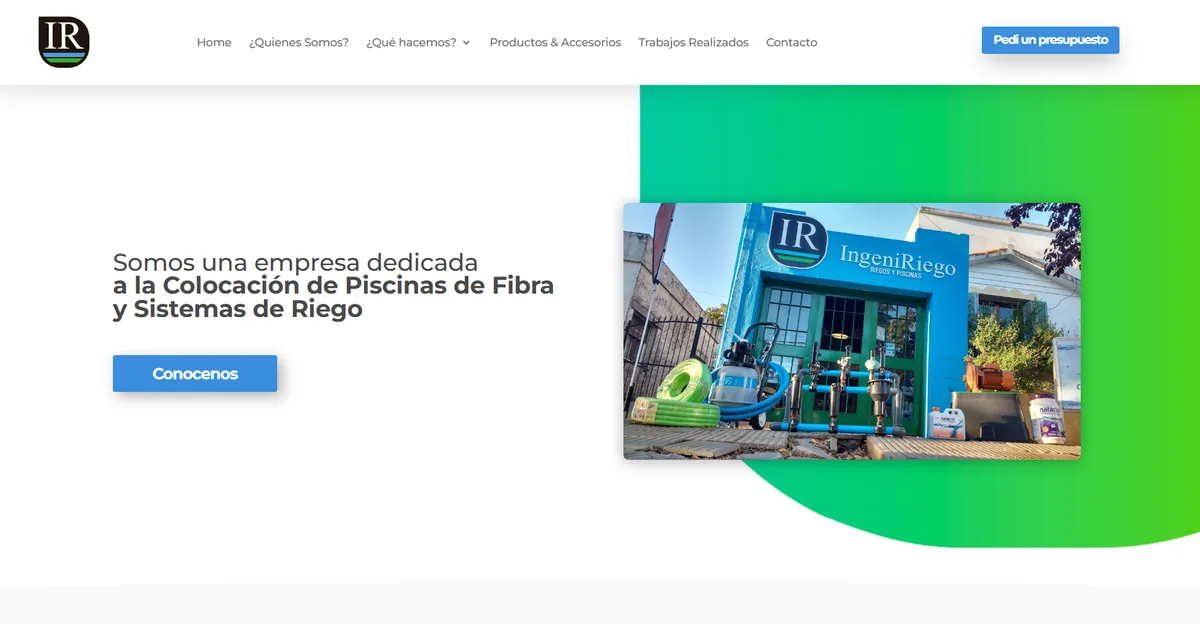The image size is (1200, 624).
Task: Go to ¿Quienes Somos? page
Action: point(299,42)
